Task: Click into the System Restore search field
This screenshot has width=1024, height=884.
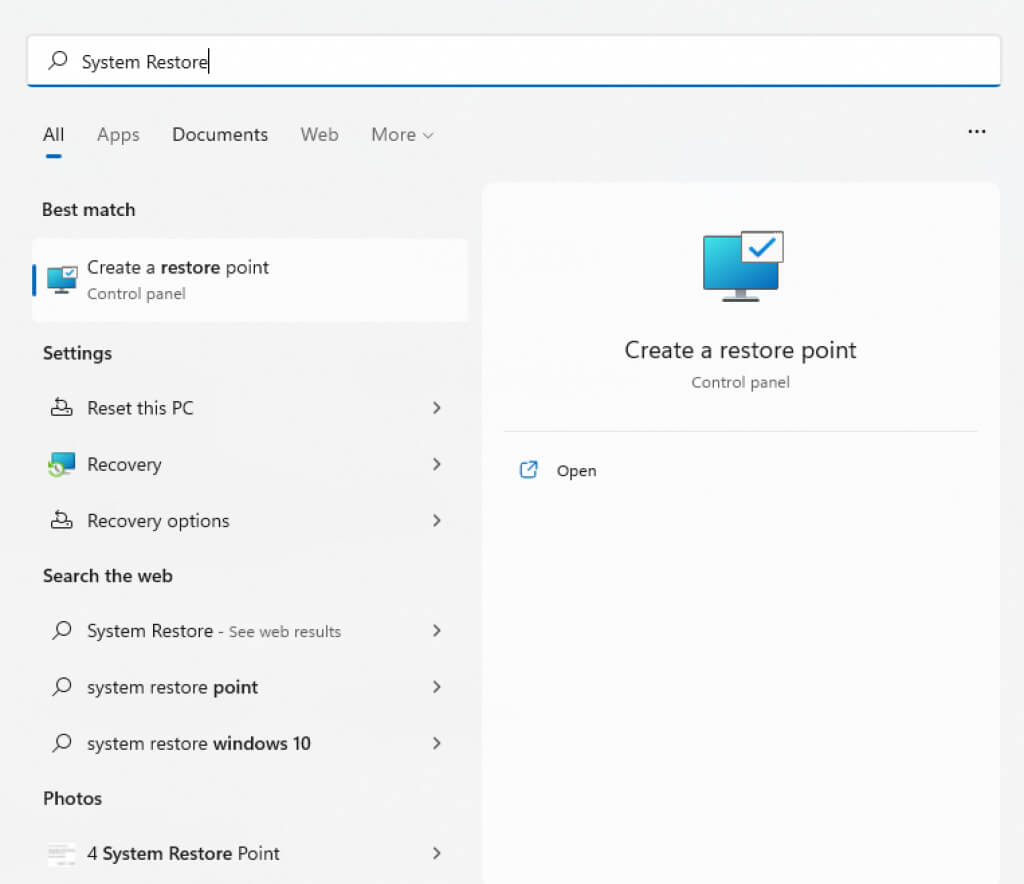Action: pyautogui.click(x=500, y=62)
